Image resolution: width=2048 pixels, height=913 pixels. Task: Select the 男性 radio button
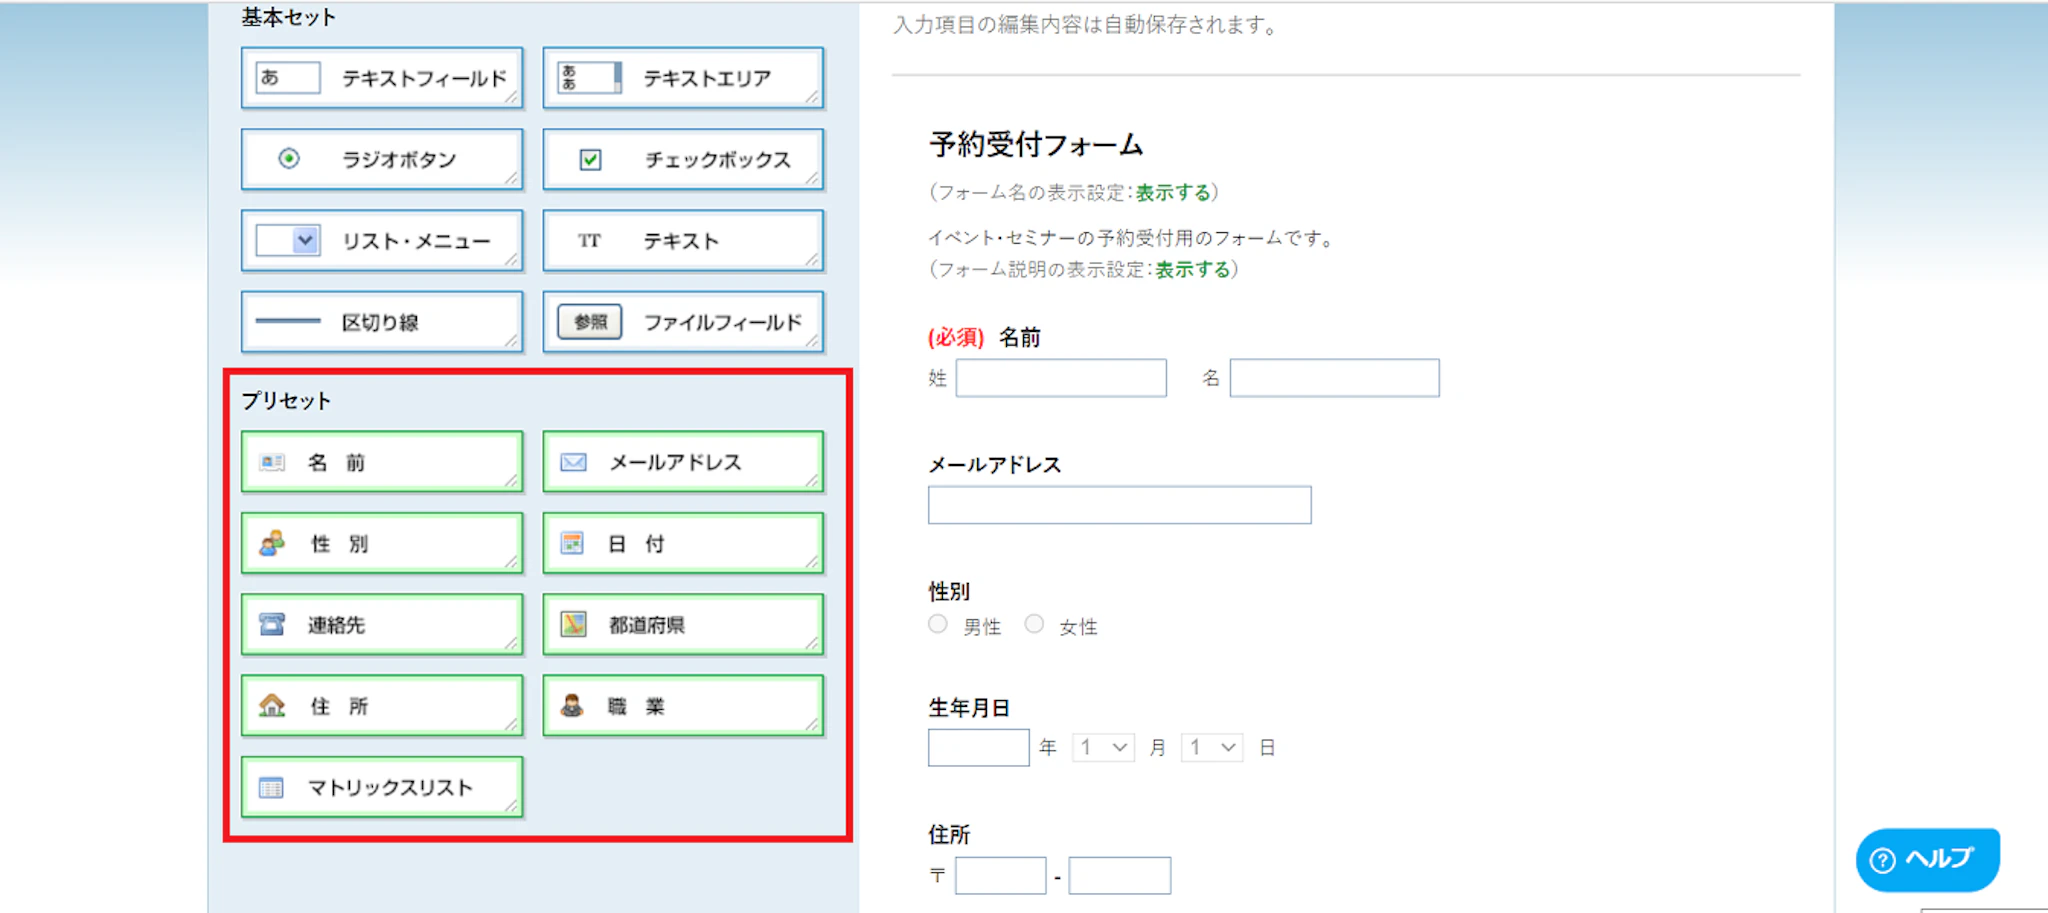coord(938,625)
